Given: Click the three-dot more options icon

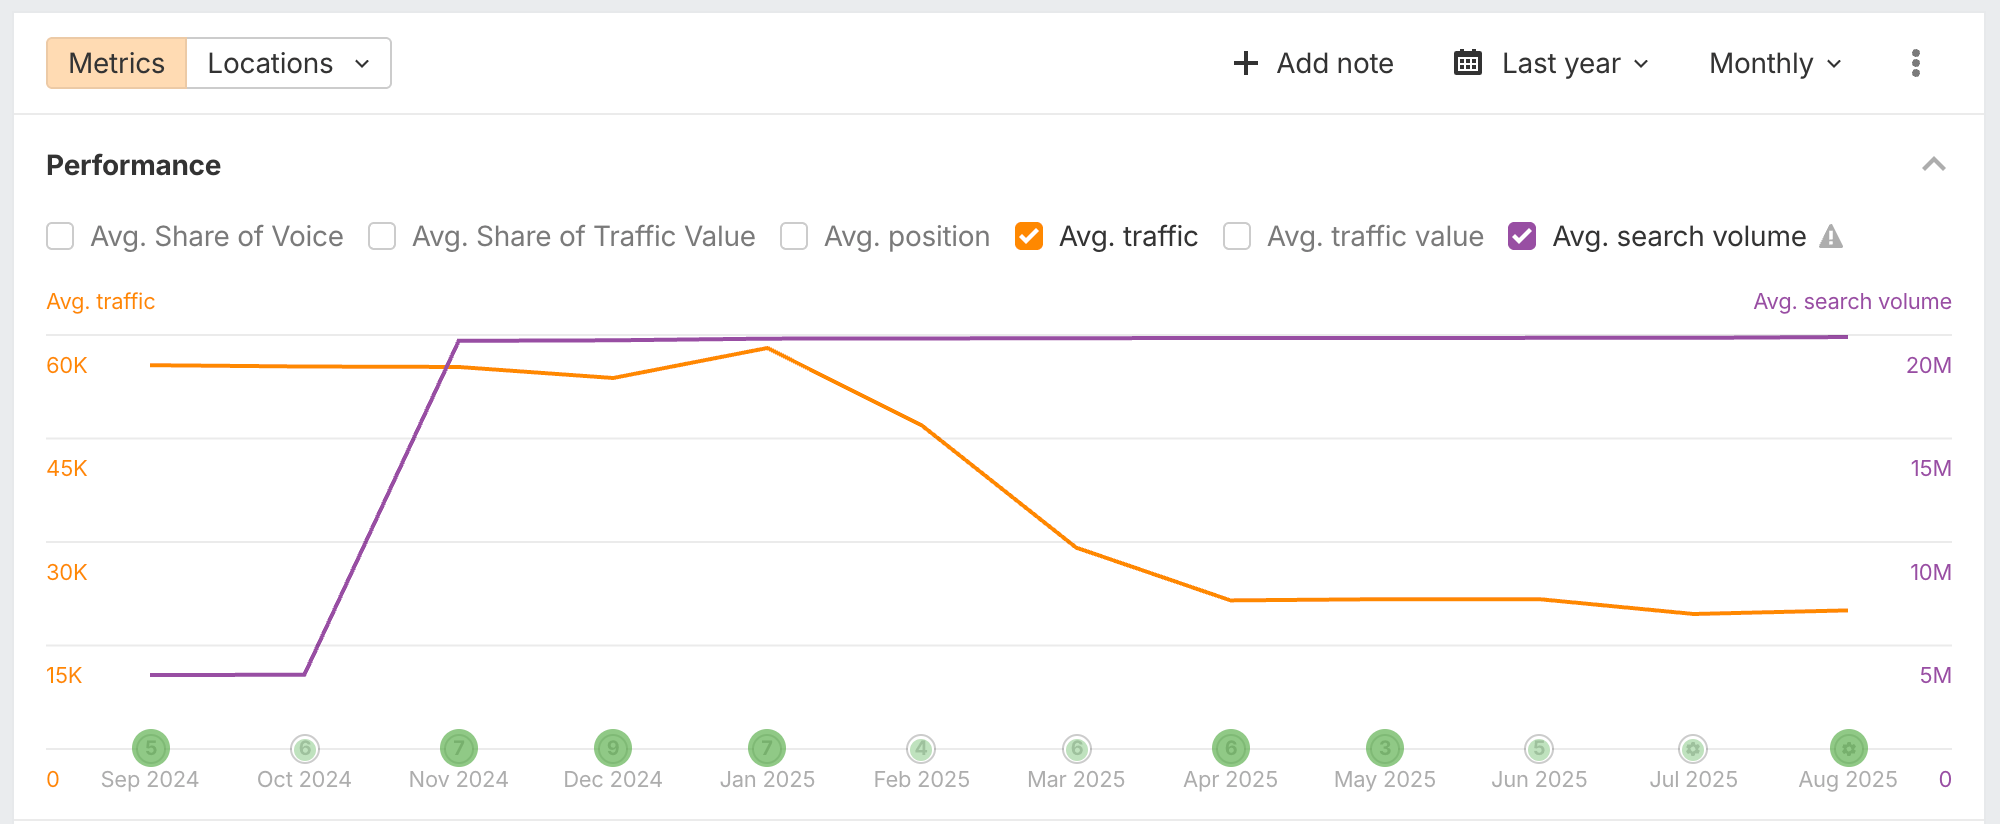Looking at the screenshot, I should pyautogui.click(x=1915, y=63).
